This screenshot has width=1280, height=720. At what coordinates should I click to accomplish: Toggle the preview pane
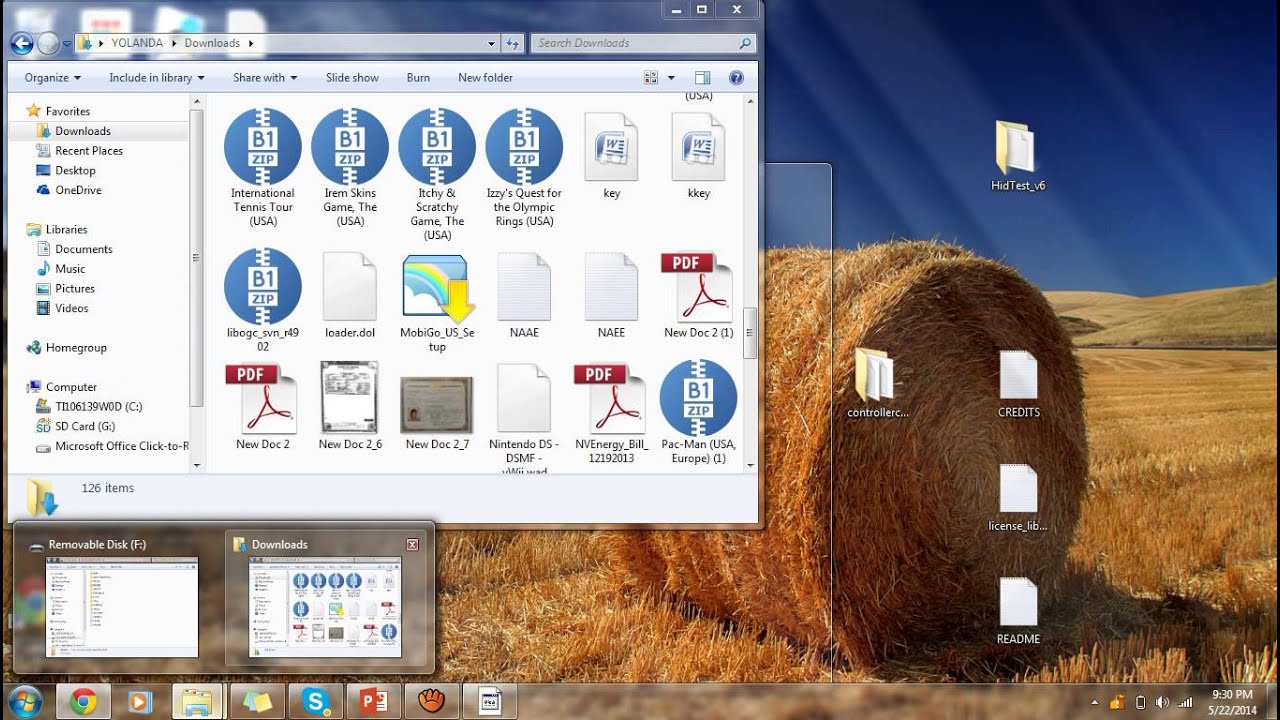[702, 77]
